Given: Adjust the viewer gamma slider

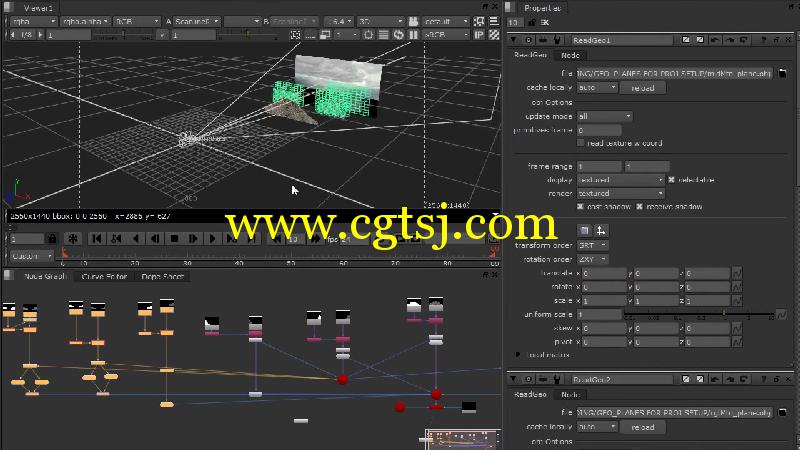Looking at the screenshot, I should pyautogui.click(x=247, y=35).
